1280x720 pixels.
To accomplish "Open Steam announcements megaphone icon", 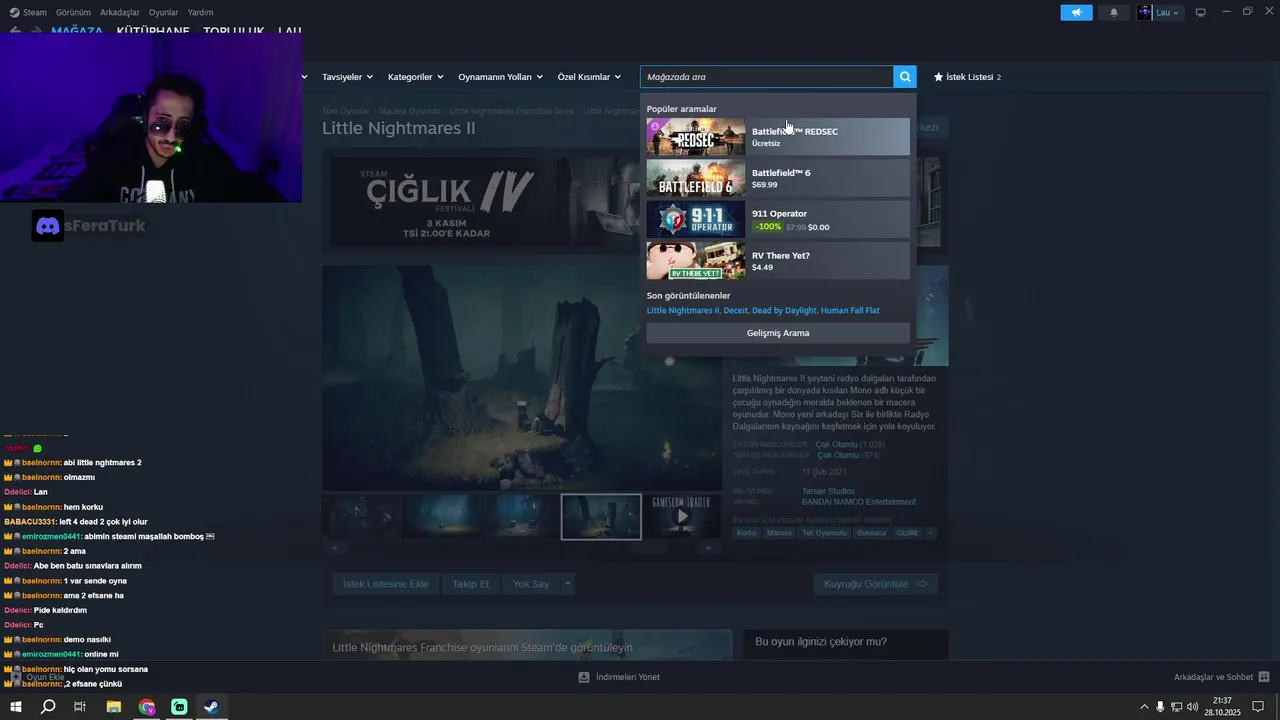I will coord(1076,12).
